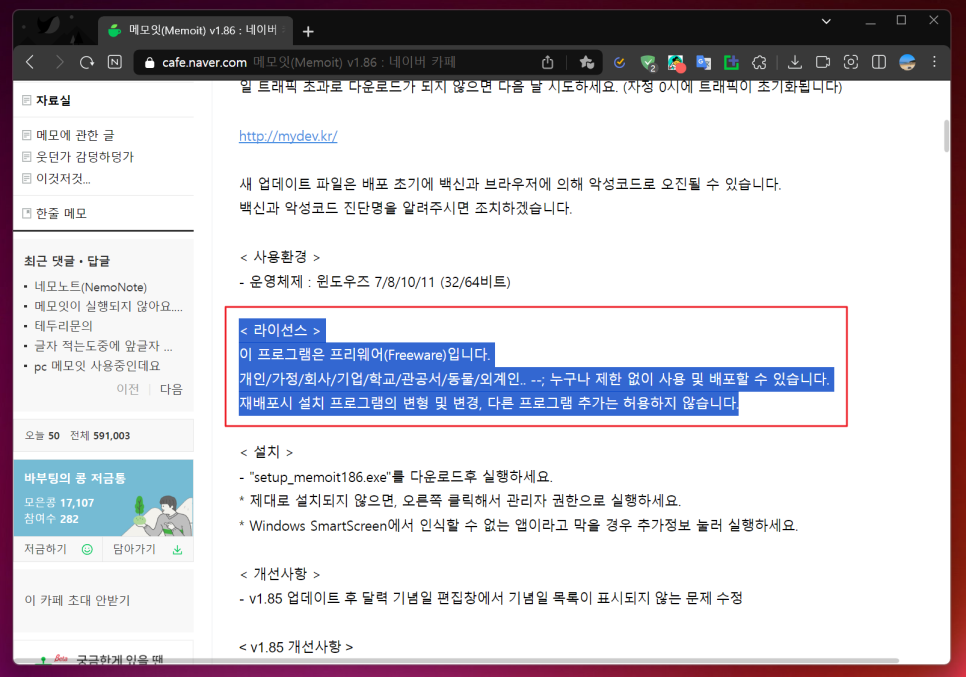Open the extensions puzzle-piece menu

click(x=759, y=62)
